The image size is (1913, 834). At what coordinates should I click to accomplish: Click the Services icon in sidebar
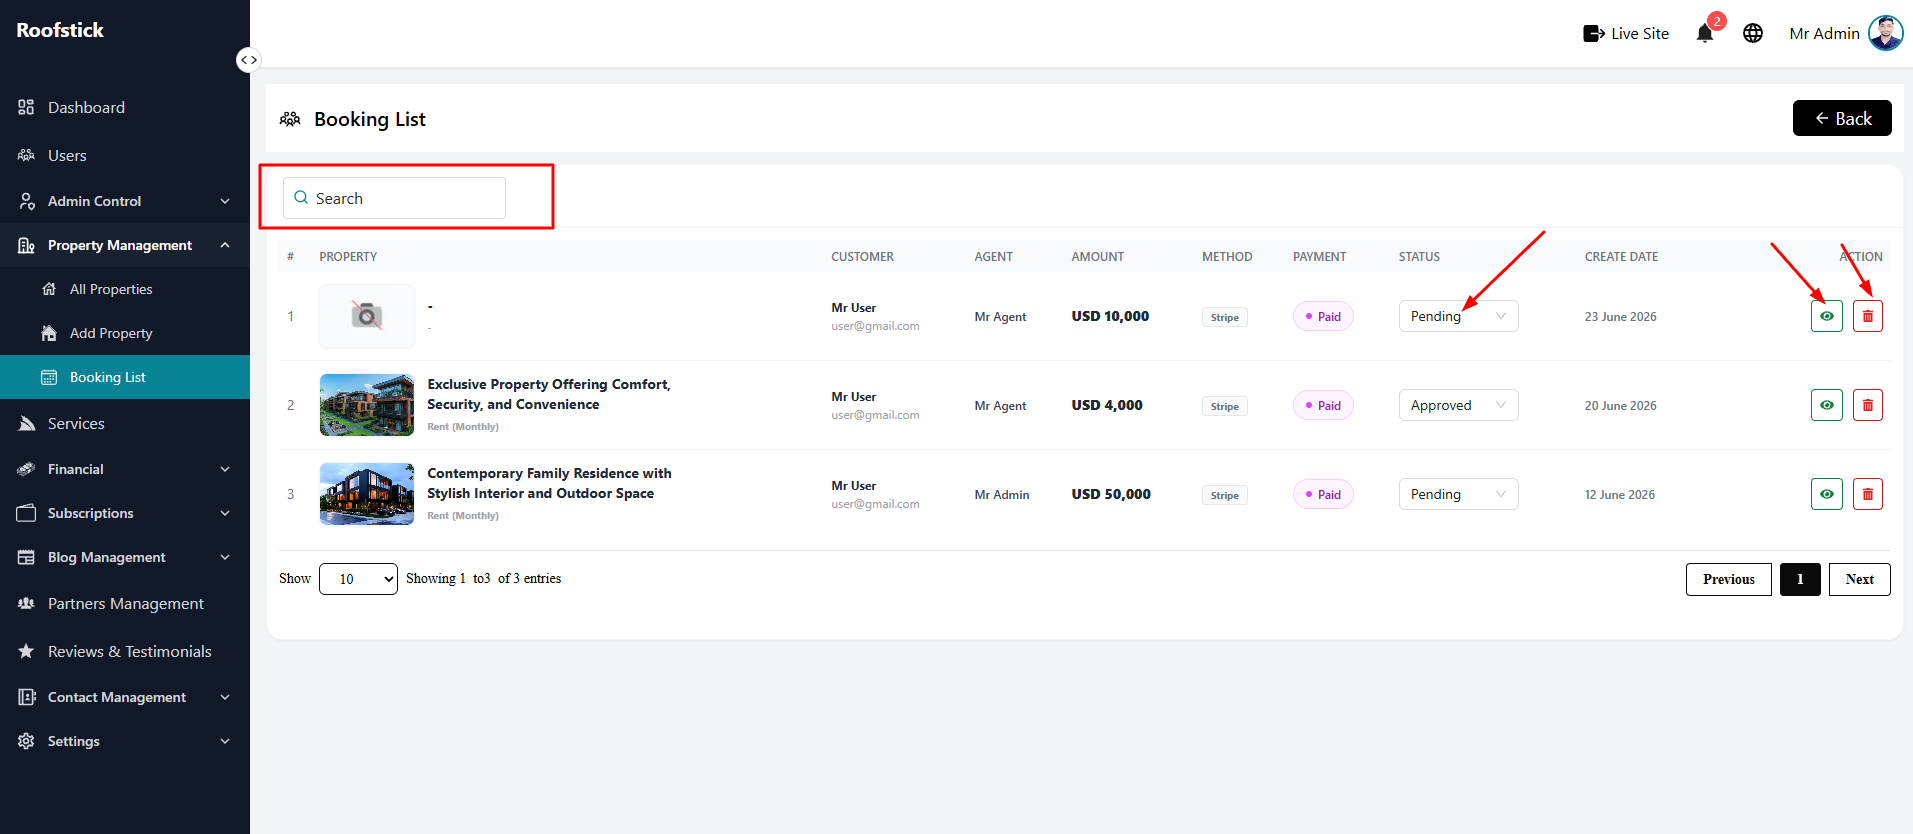coord(26,423)
